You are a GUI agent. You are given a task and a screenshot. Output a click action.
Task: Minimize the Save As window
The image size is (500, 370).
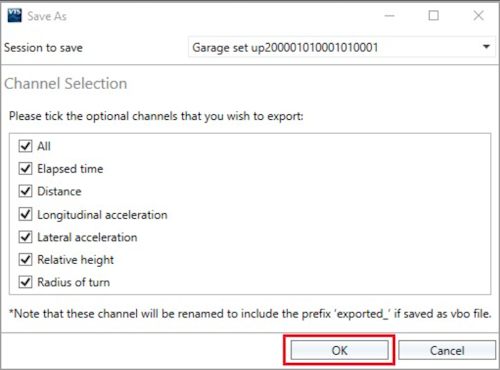tap(389, 16)
